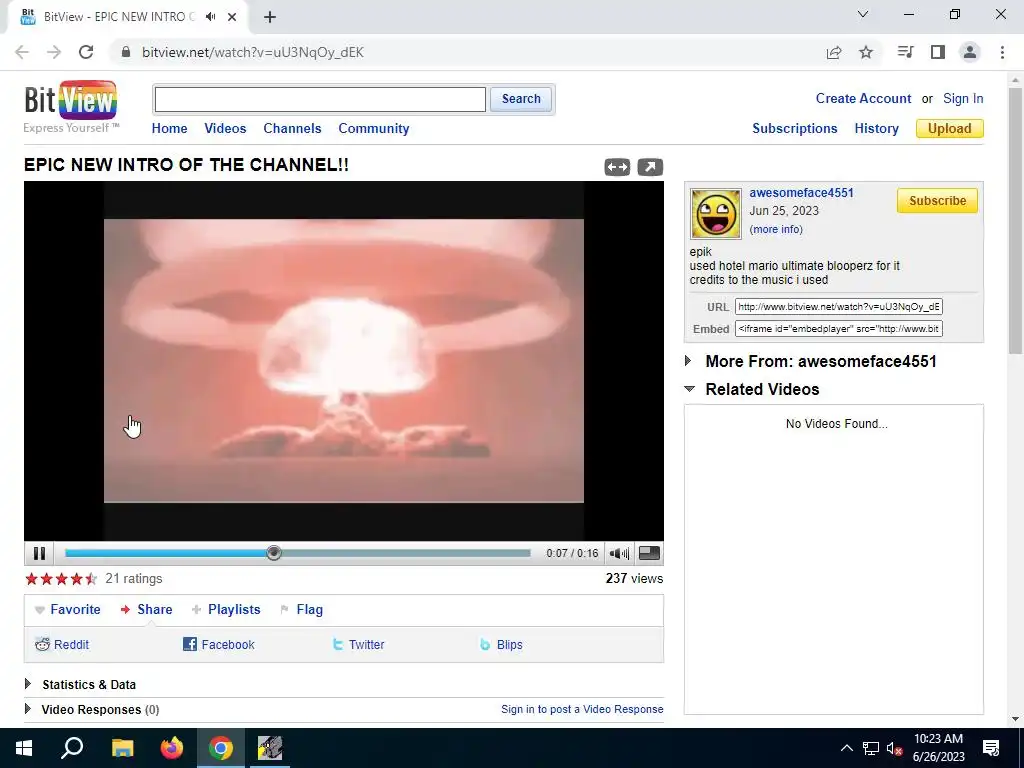This screenshot has width=1024, height=768.
Task: Mute the tab via the tab audio icon
Action: click(210, 17)
